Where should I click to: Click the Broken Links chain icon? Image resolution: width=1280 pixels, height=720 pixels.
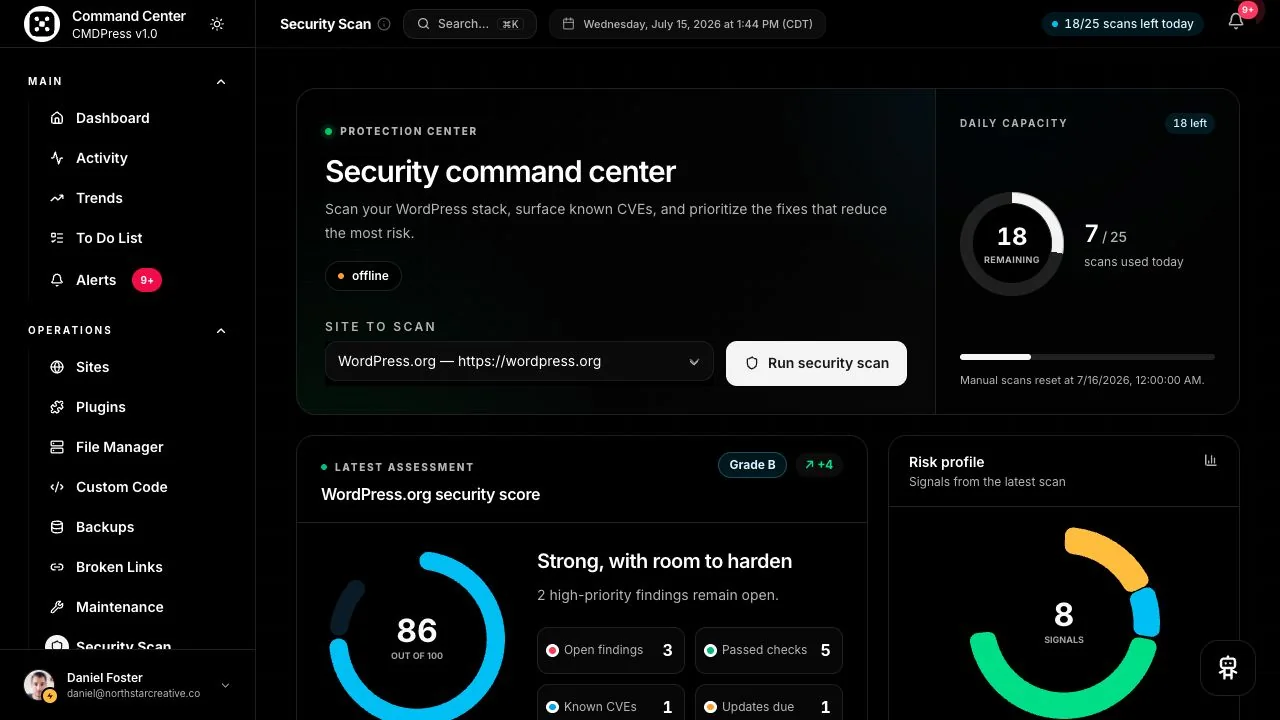57,567
